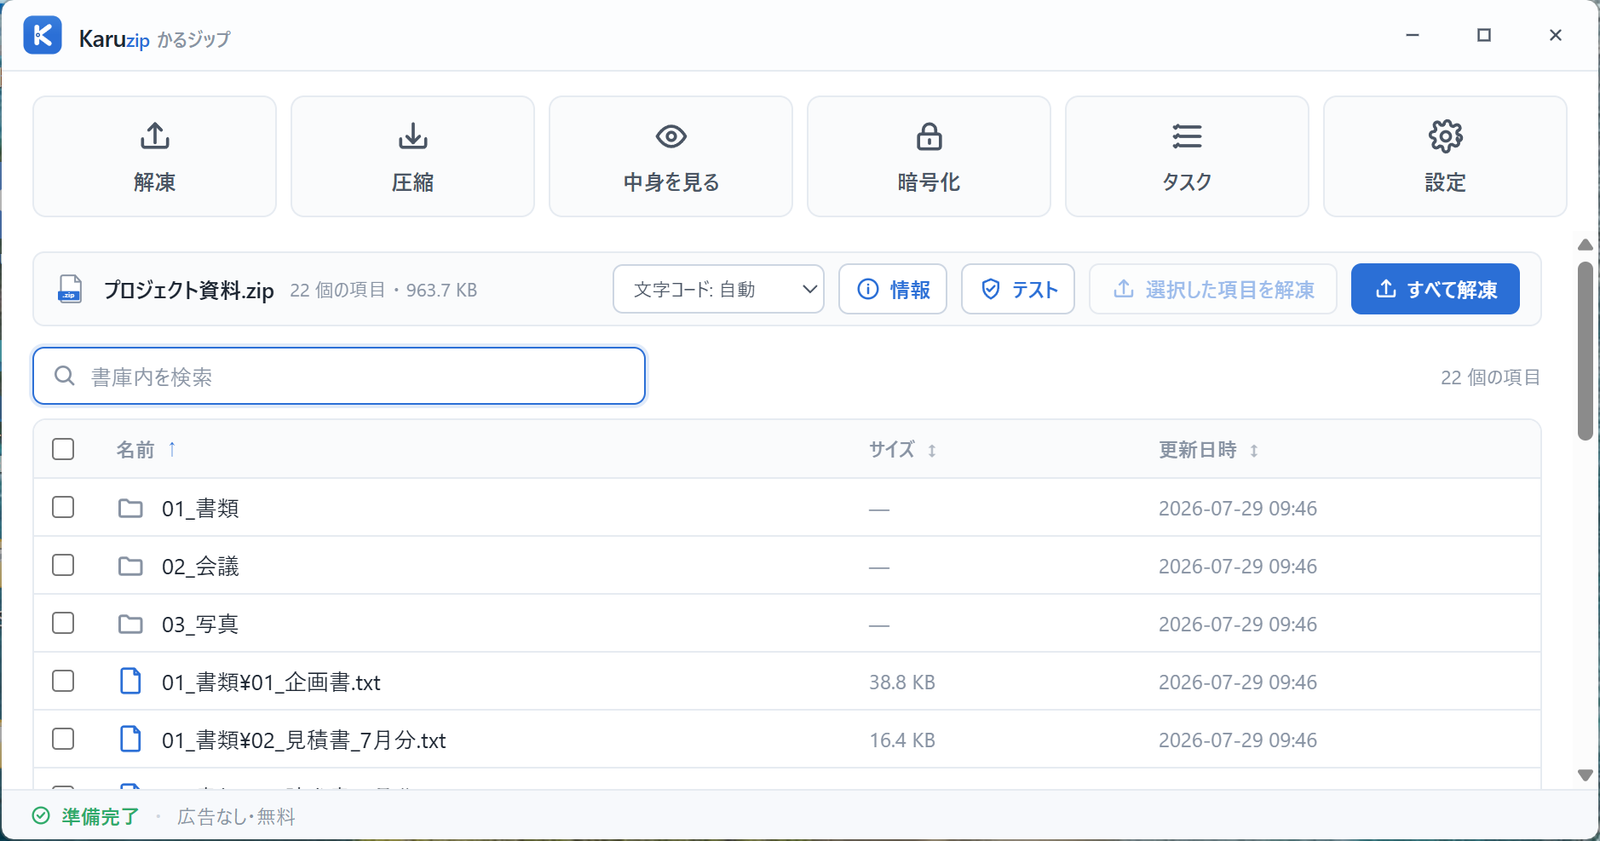Image resolution: width=1600 pixels, height=841 pixels.
Task: Minimize the Karuzip window
Action: coord(1412,35)
